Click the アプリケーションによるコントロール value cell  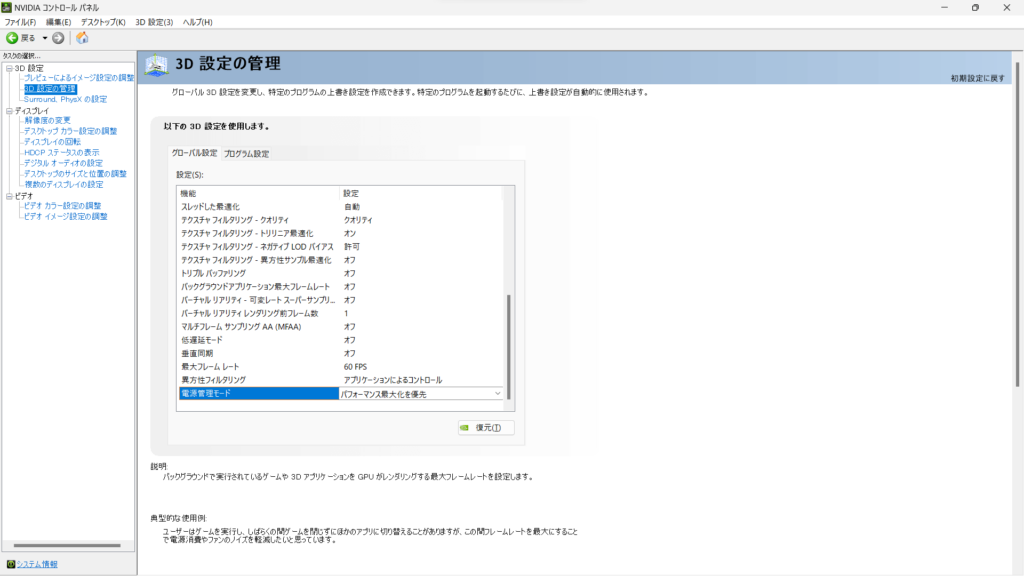[x=393, y=380]
